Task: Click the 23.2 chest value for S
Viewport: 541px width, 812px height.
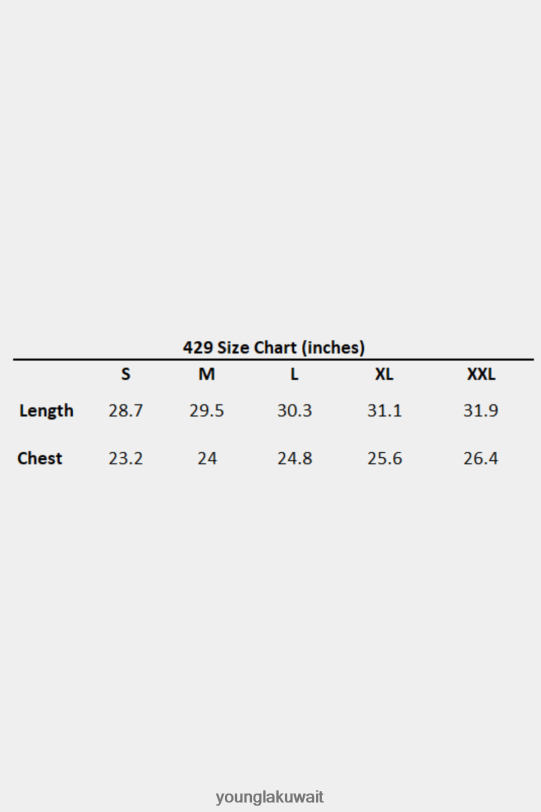Action: click(126, 458)
